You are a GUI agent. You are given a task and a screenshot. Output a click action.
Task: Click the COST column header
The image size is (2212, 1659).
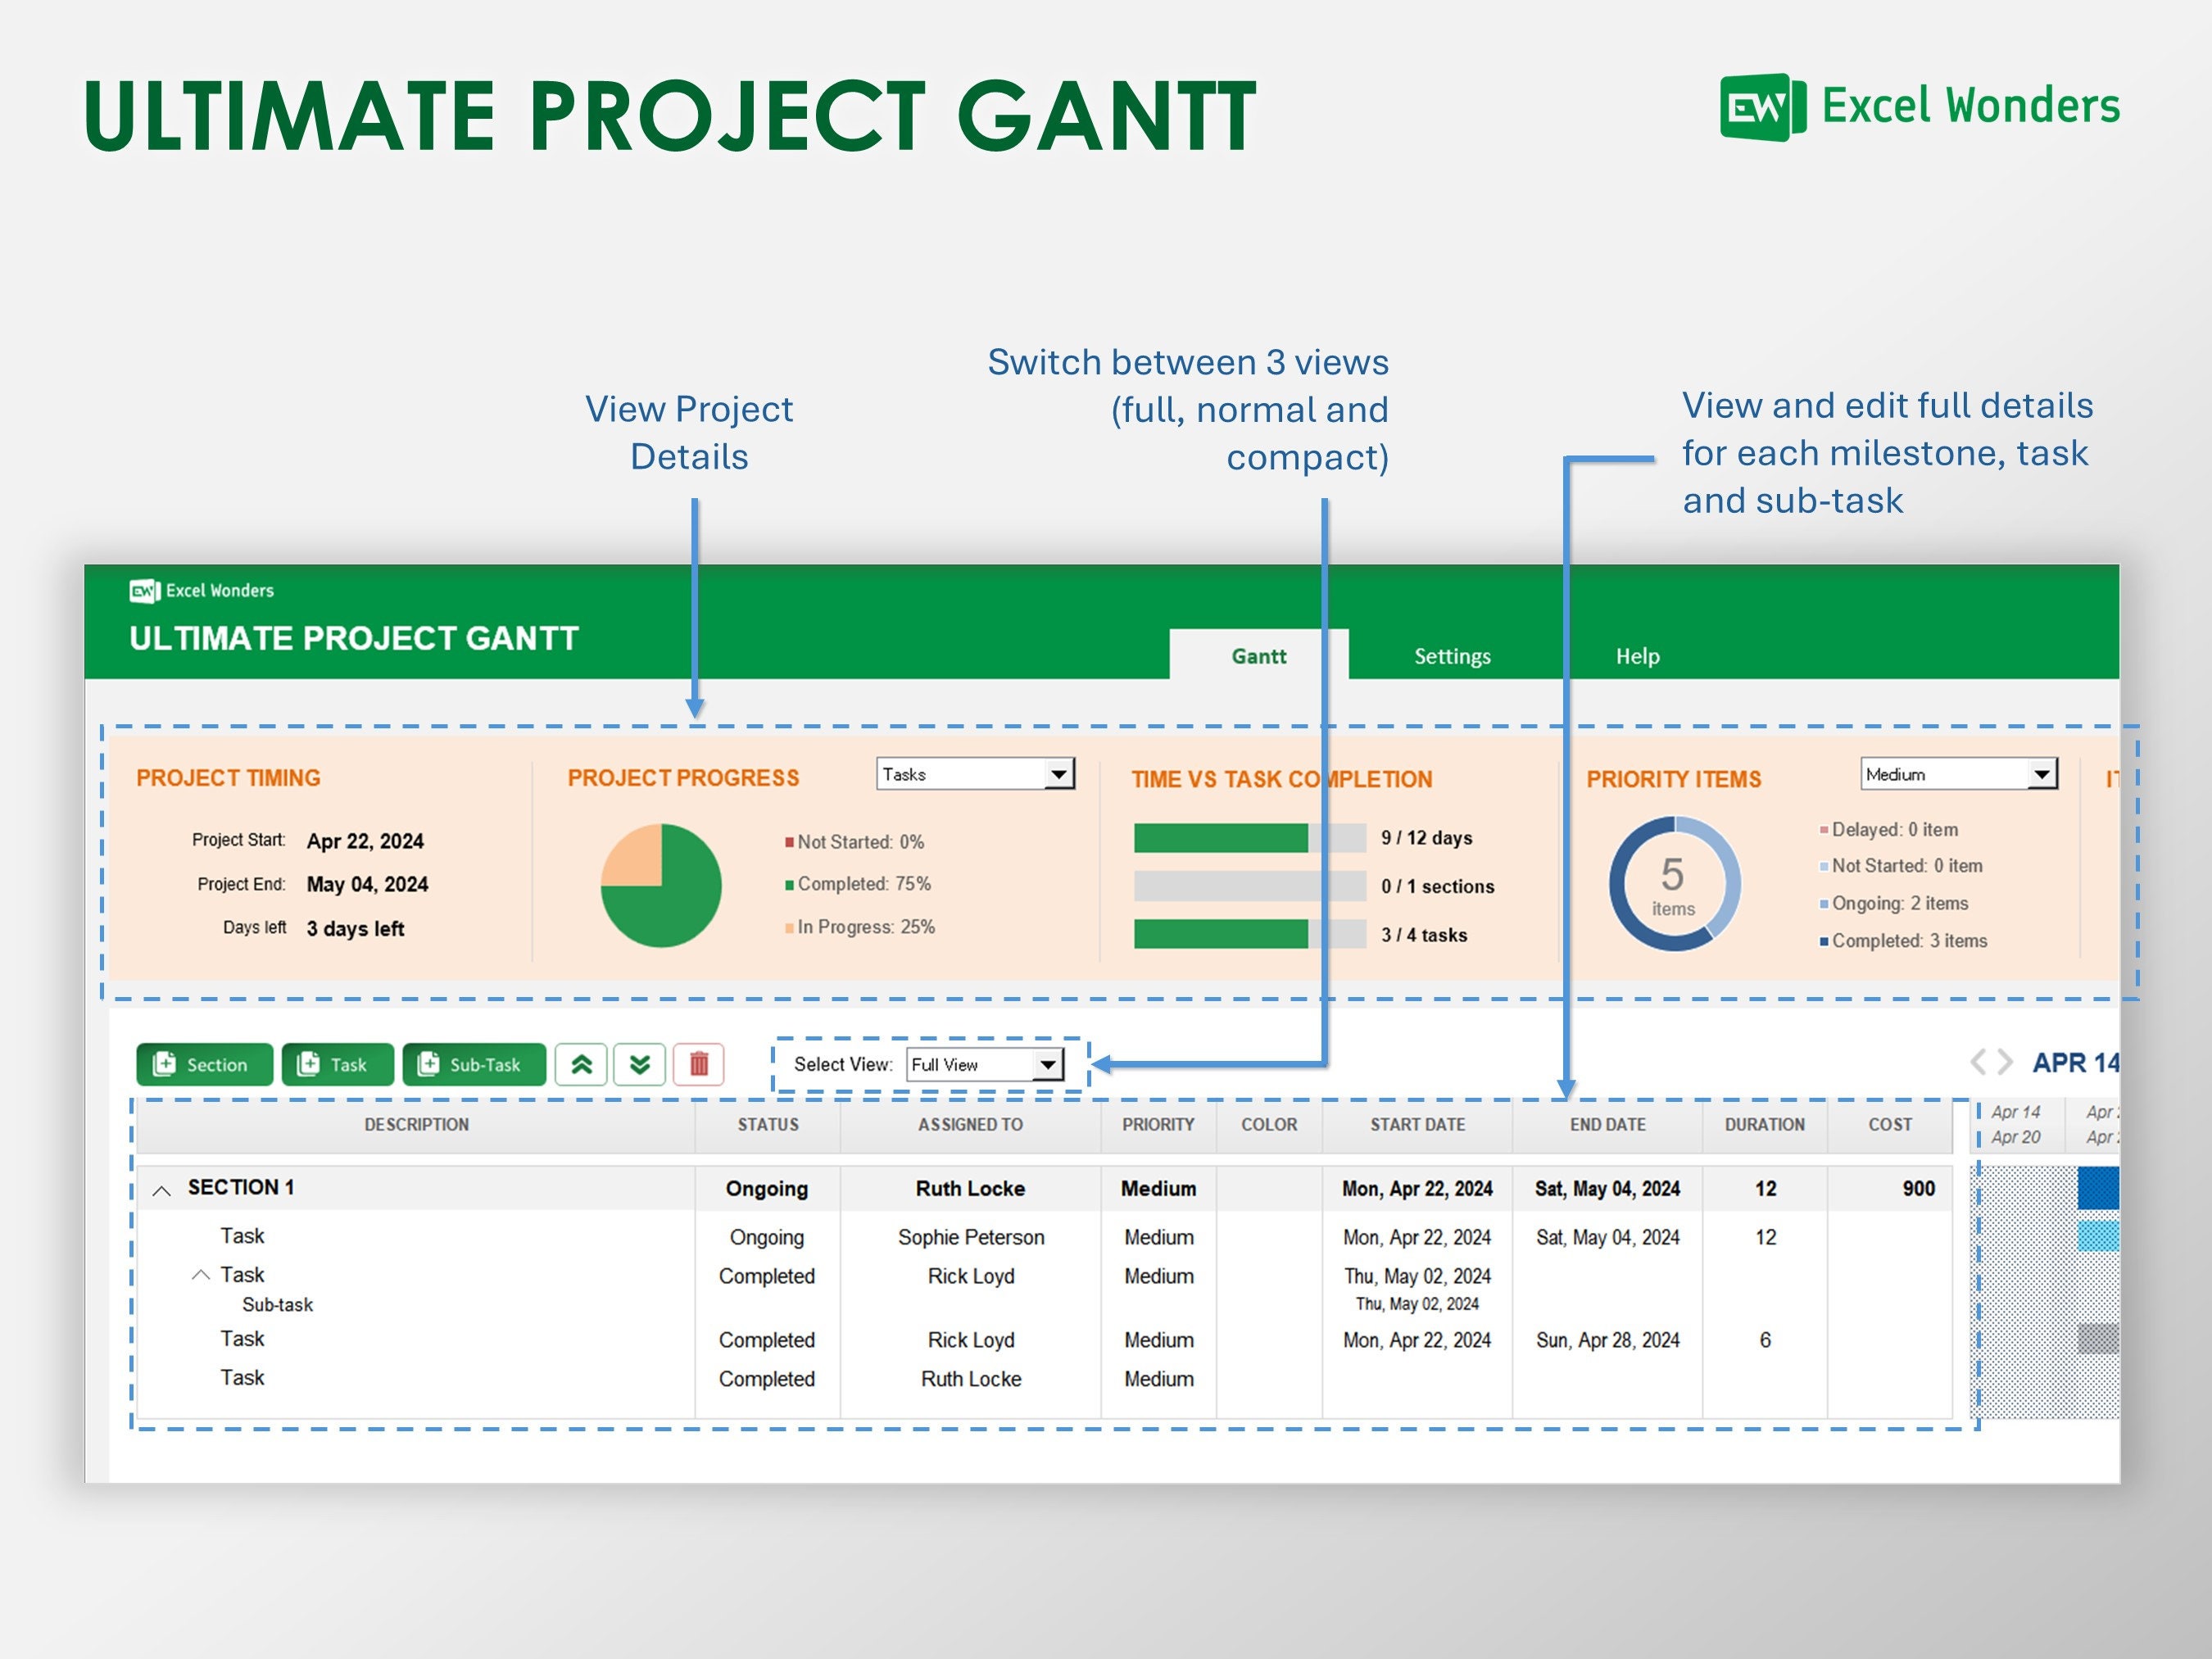(1890, 1124)
